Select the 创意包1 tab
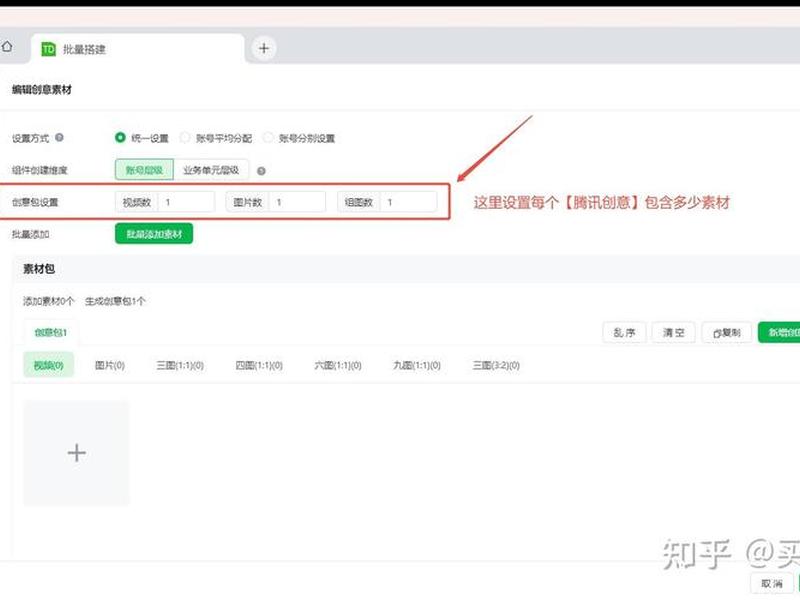The width and height of the screenshot is (800, 600). 51,333
